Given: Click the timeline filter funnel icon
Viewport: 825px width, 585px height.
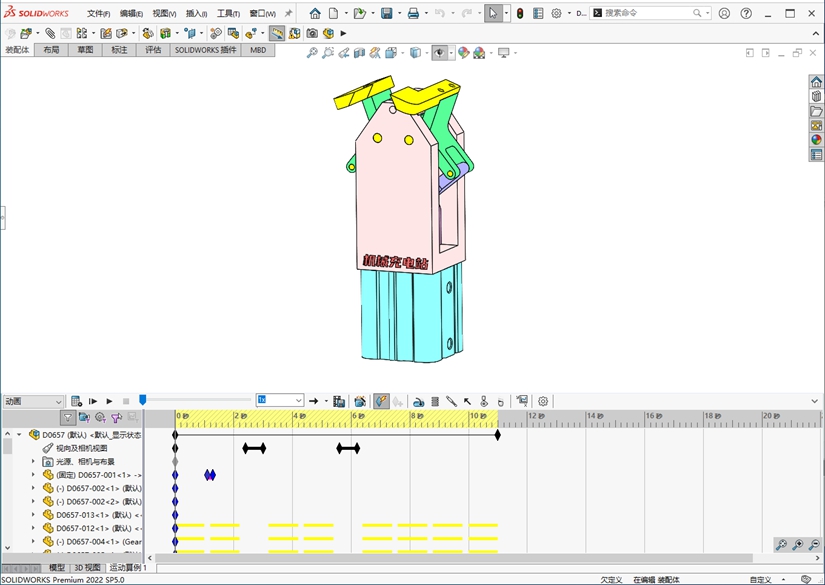Looking at the screenshot, I should pos(68,418).
